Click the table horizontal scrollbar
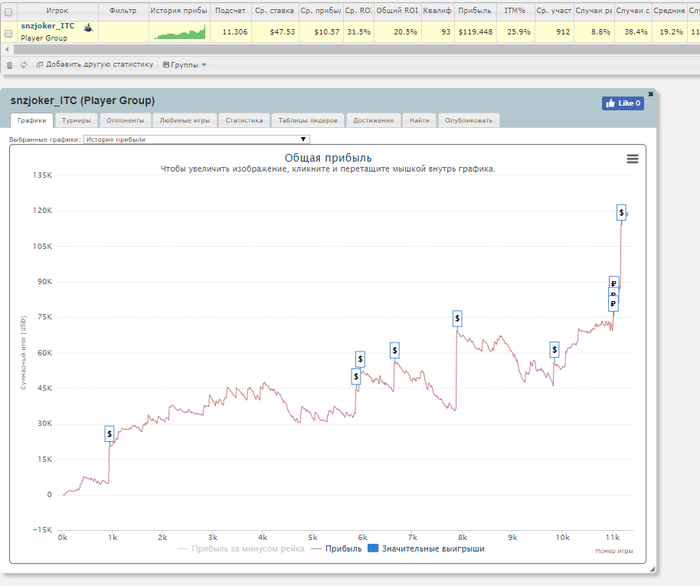Viewport: 700px width, 586px height. [x=357, y=49]
